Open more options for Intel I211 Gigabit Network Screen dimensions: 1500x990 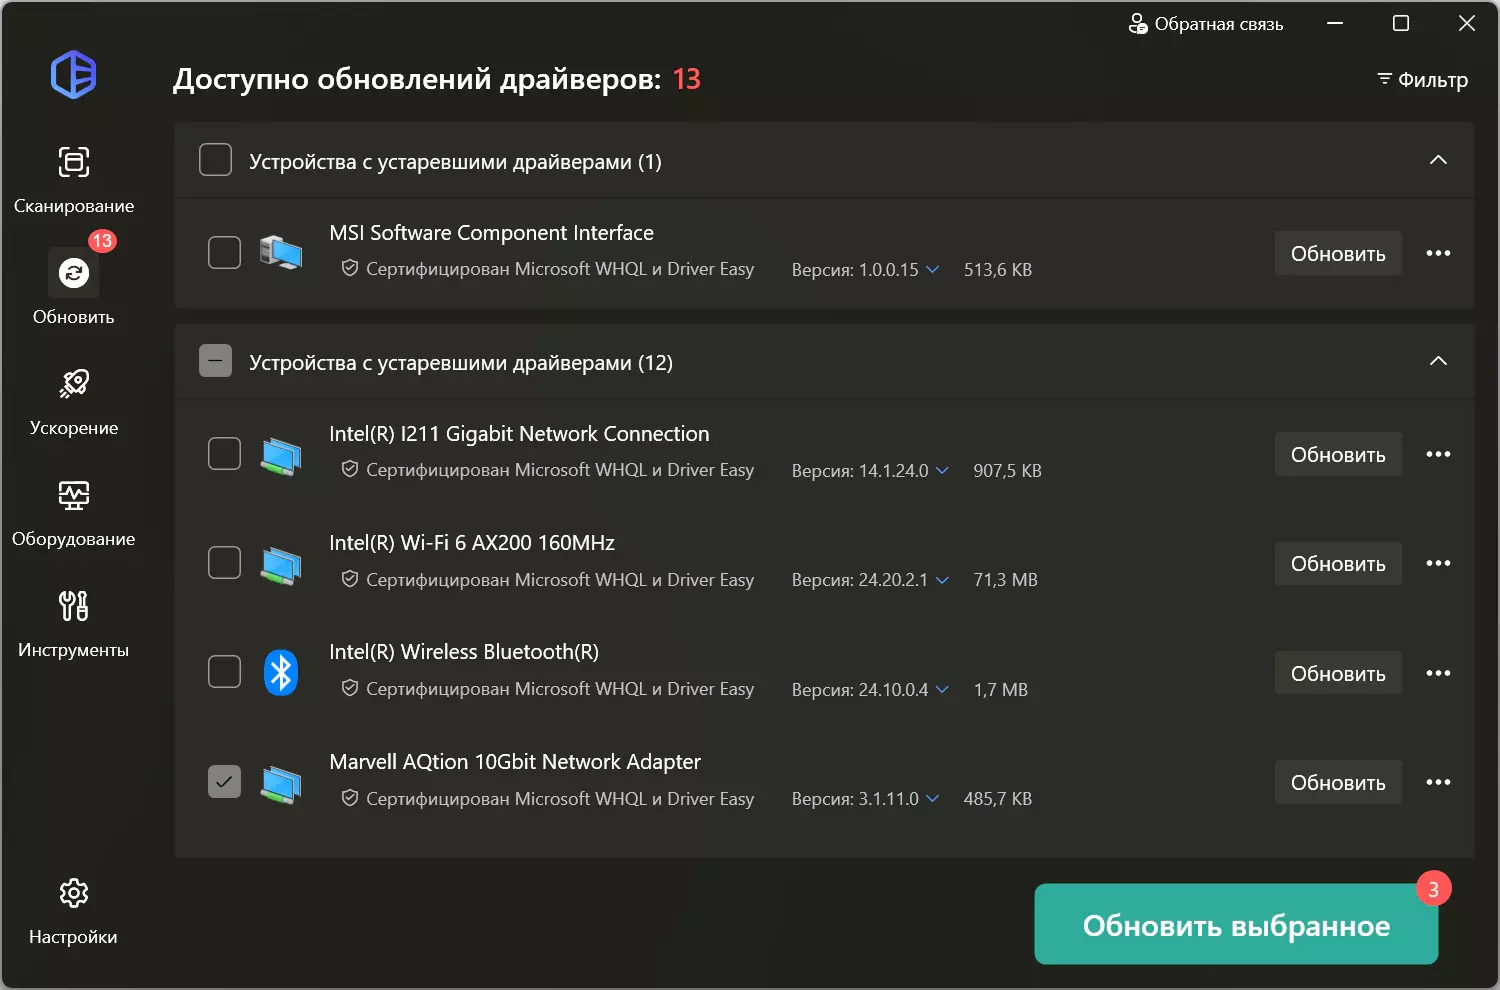click(x=1438, y=454)
